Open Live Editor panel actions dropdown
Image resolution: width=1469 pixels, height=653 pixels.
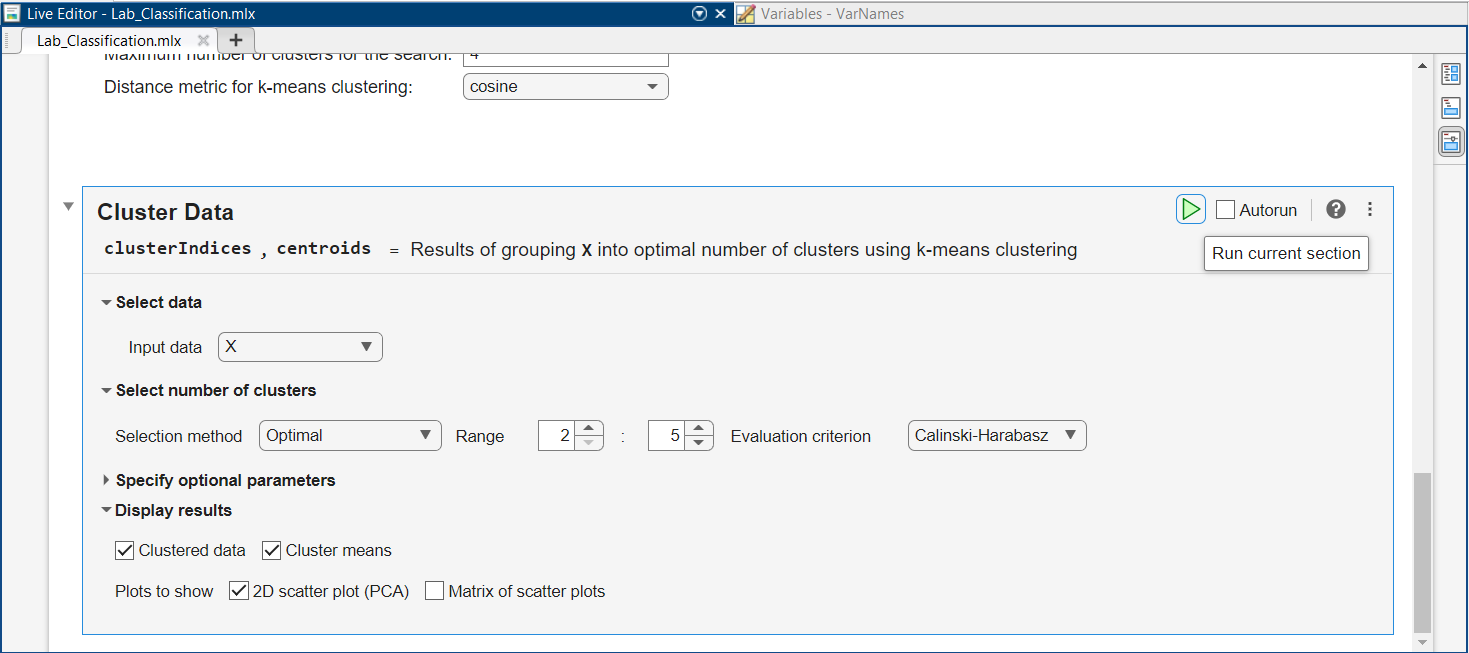point(699,14)
